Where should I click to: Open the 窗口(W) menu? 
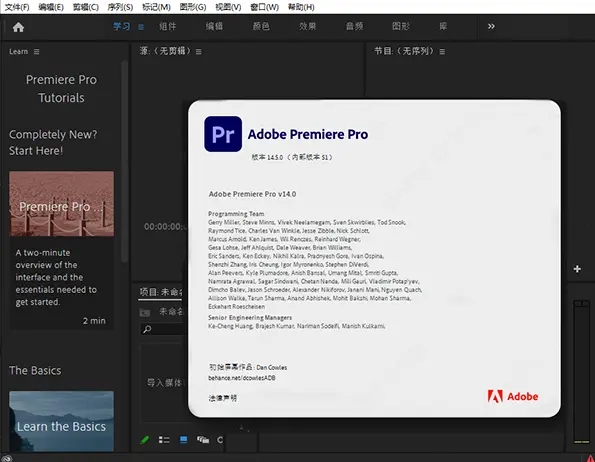(x=264, y=7)
